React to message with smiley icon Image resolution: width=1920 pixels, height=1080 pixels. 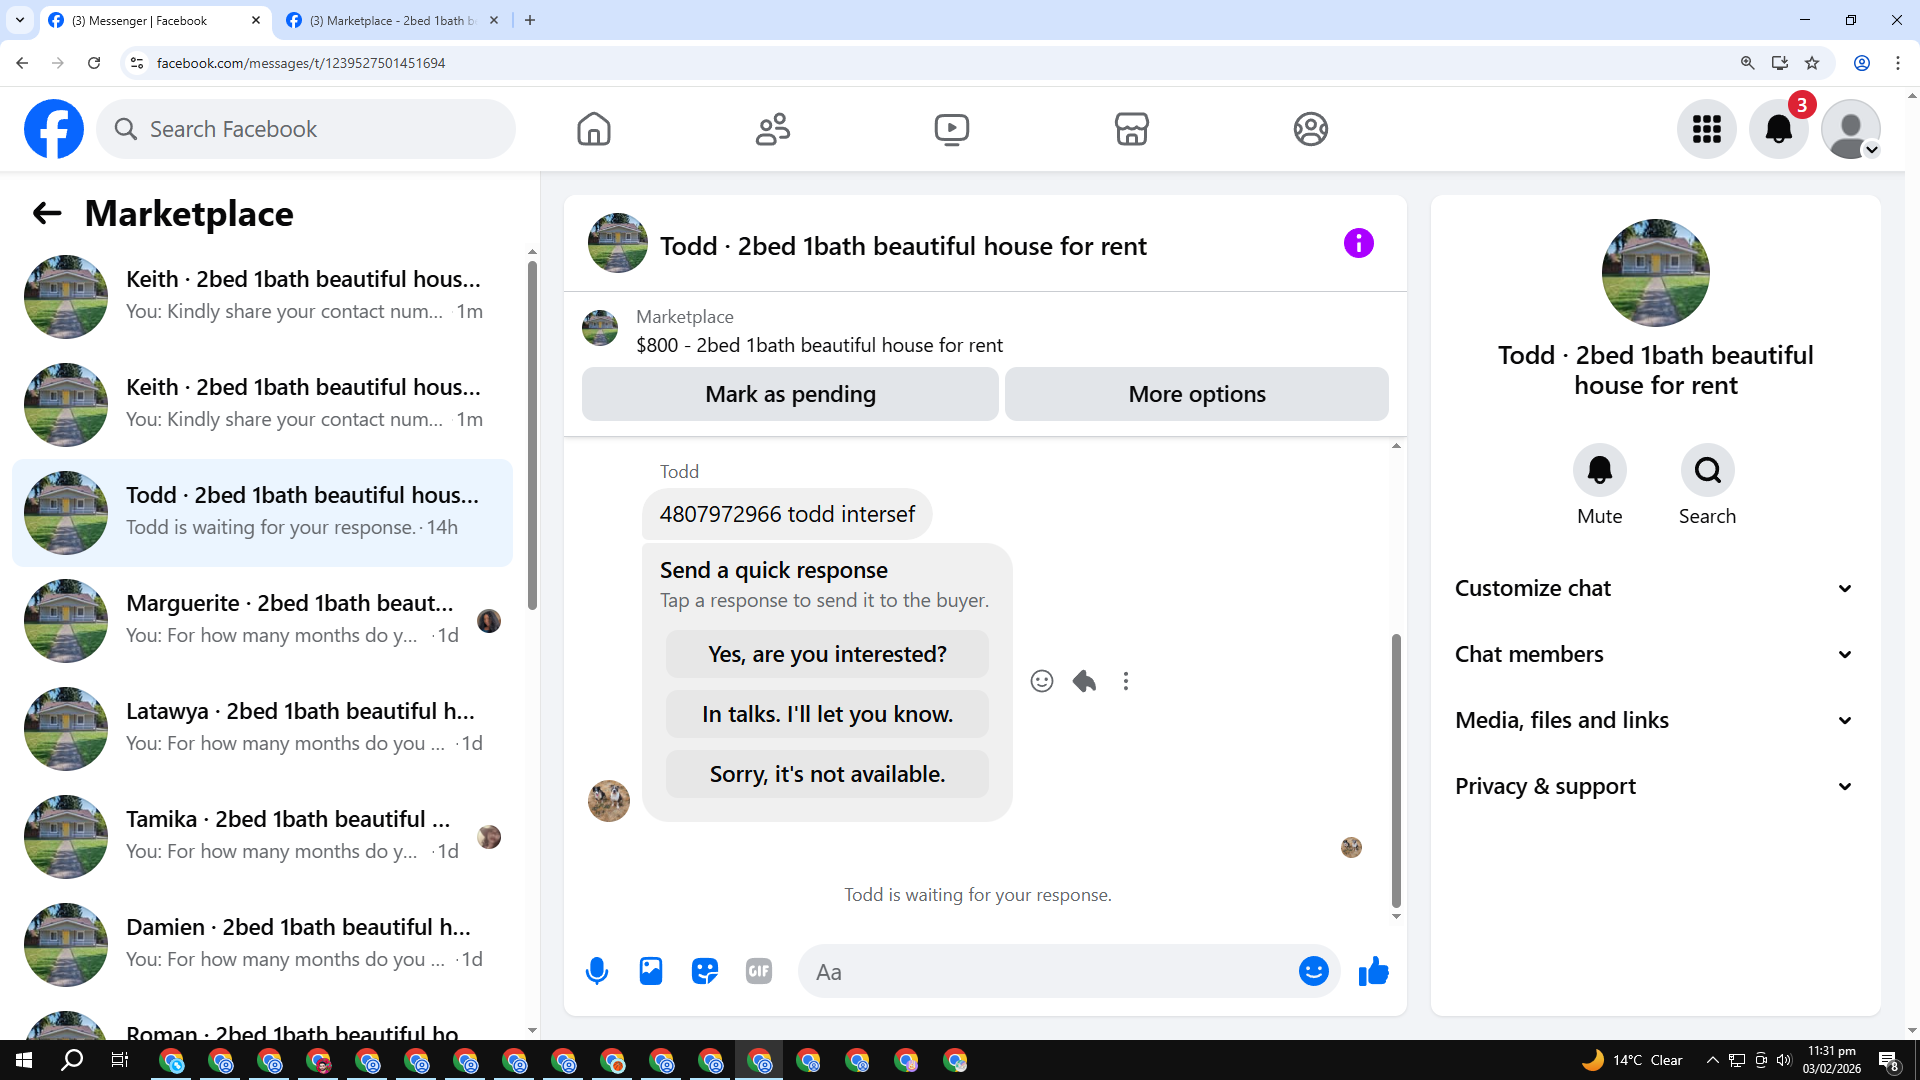1042,681
